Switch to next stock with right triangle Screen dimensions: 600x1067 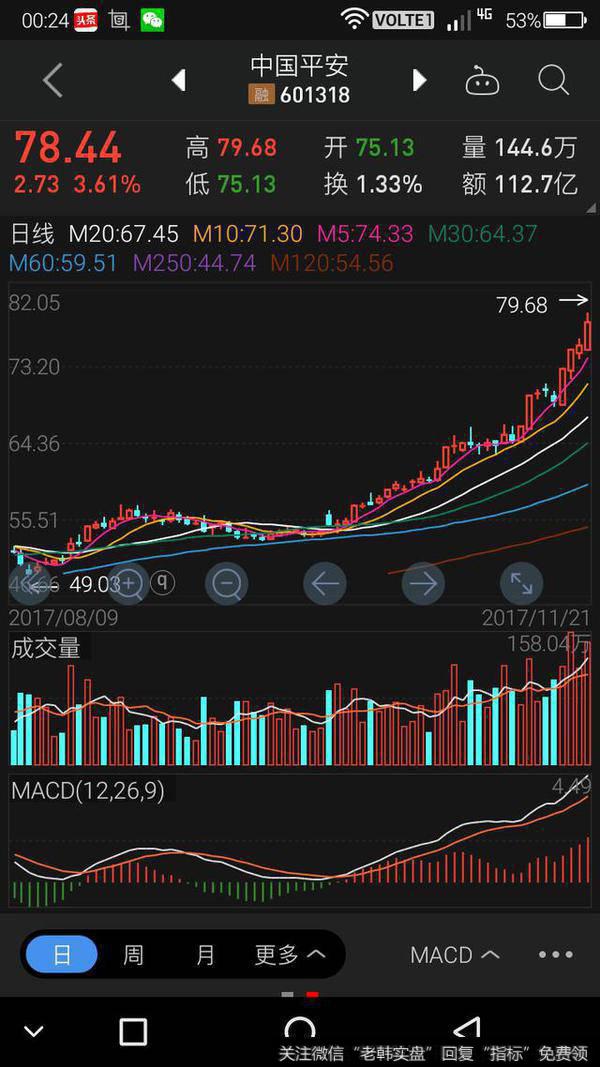420,80
